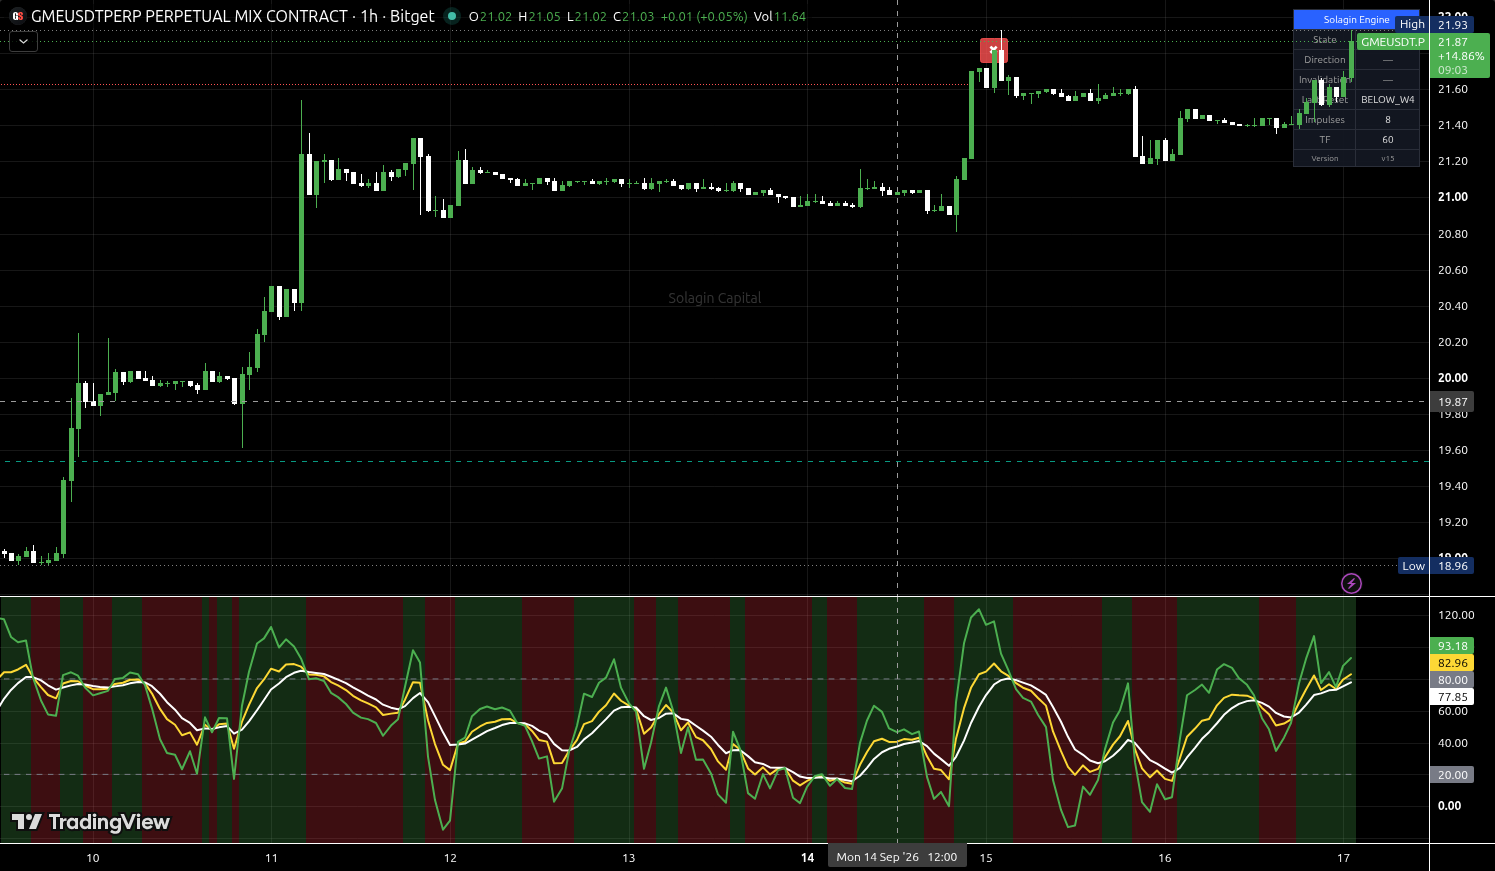The height and width of the screenshot is (871, 1495).
Task: Click date 11 on time axis
Action: (271, 858)
